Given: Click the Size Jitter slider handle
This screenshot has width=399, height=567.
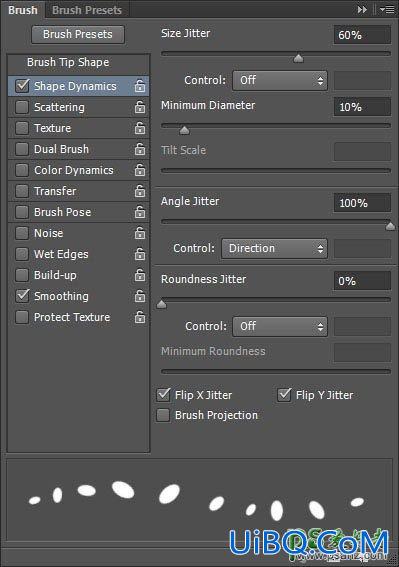Looking at the screenshot, I should tap(298, 58).
